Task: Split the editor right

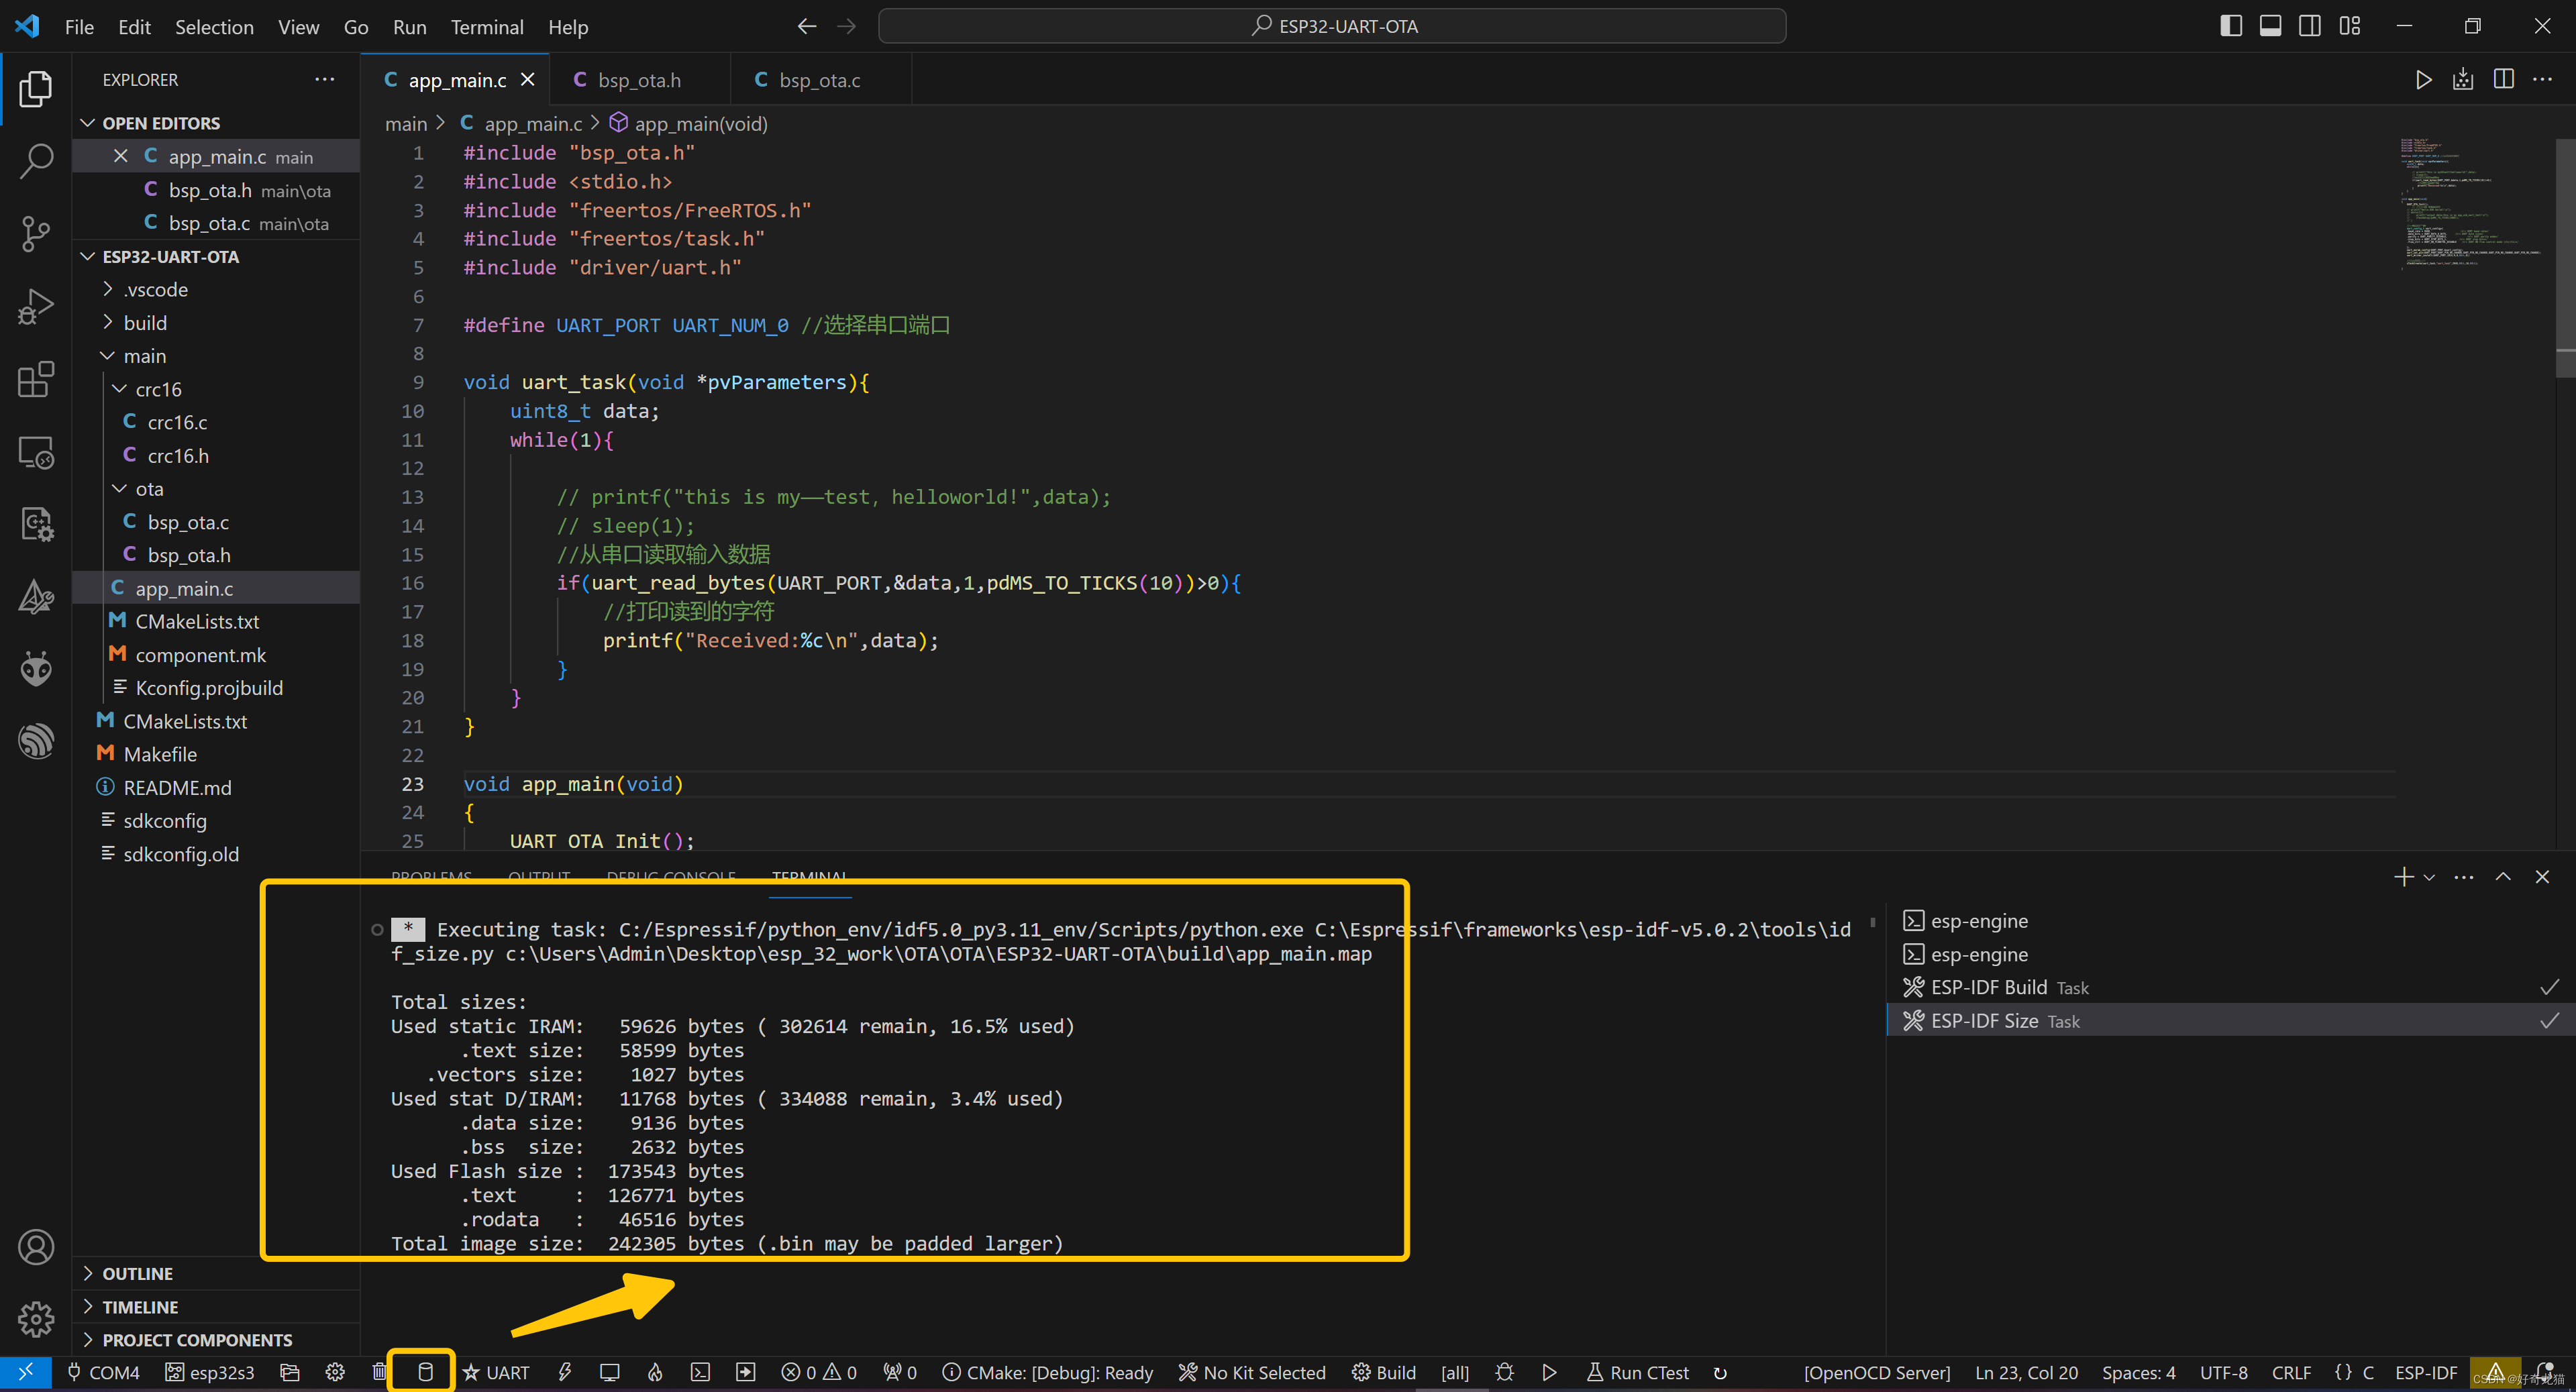Action: pyautogui.click(x=2503, y=80)
